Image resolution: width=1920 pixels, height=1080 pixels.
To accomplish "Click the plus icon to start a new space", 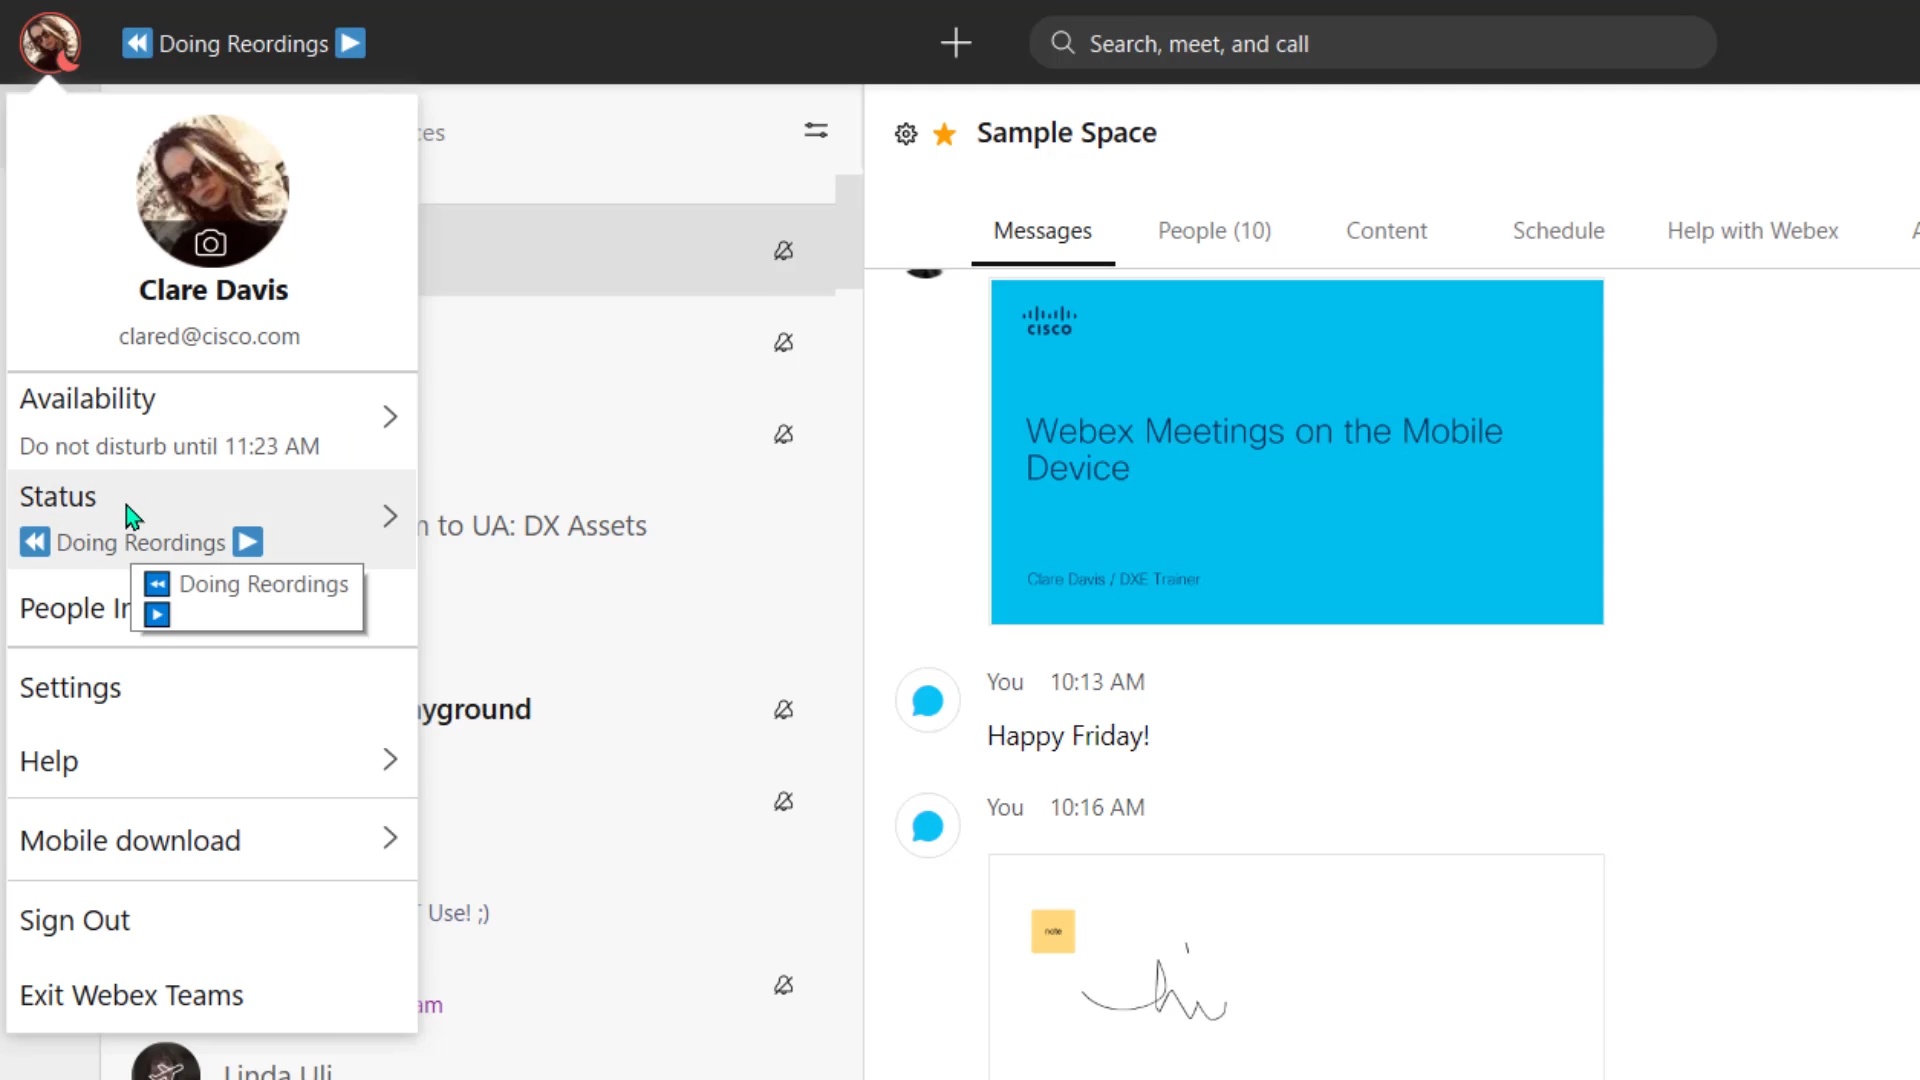I will click(955, 43).
